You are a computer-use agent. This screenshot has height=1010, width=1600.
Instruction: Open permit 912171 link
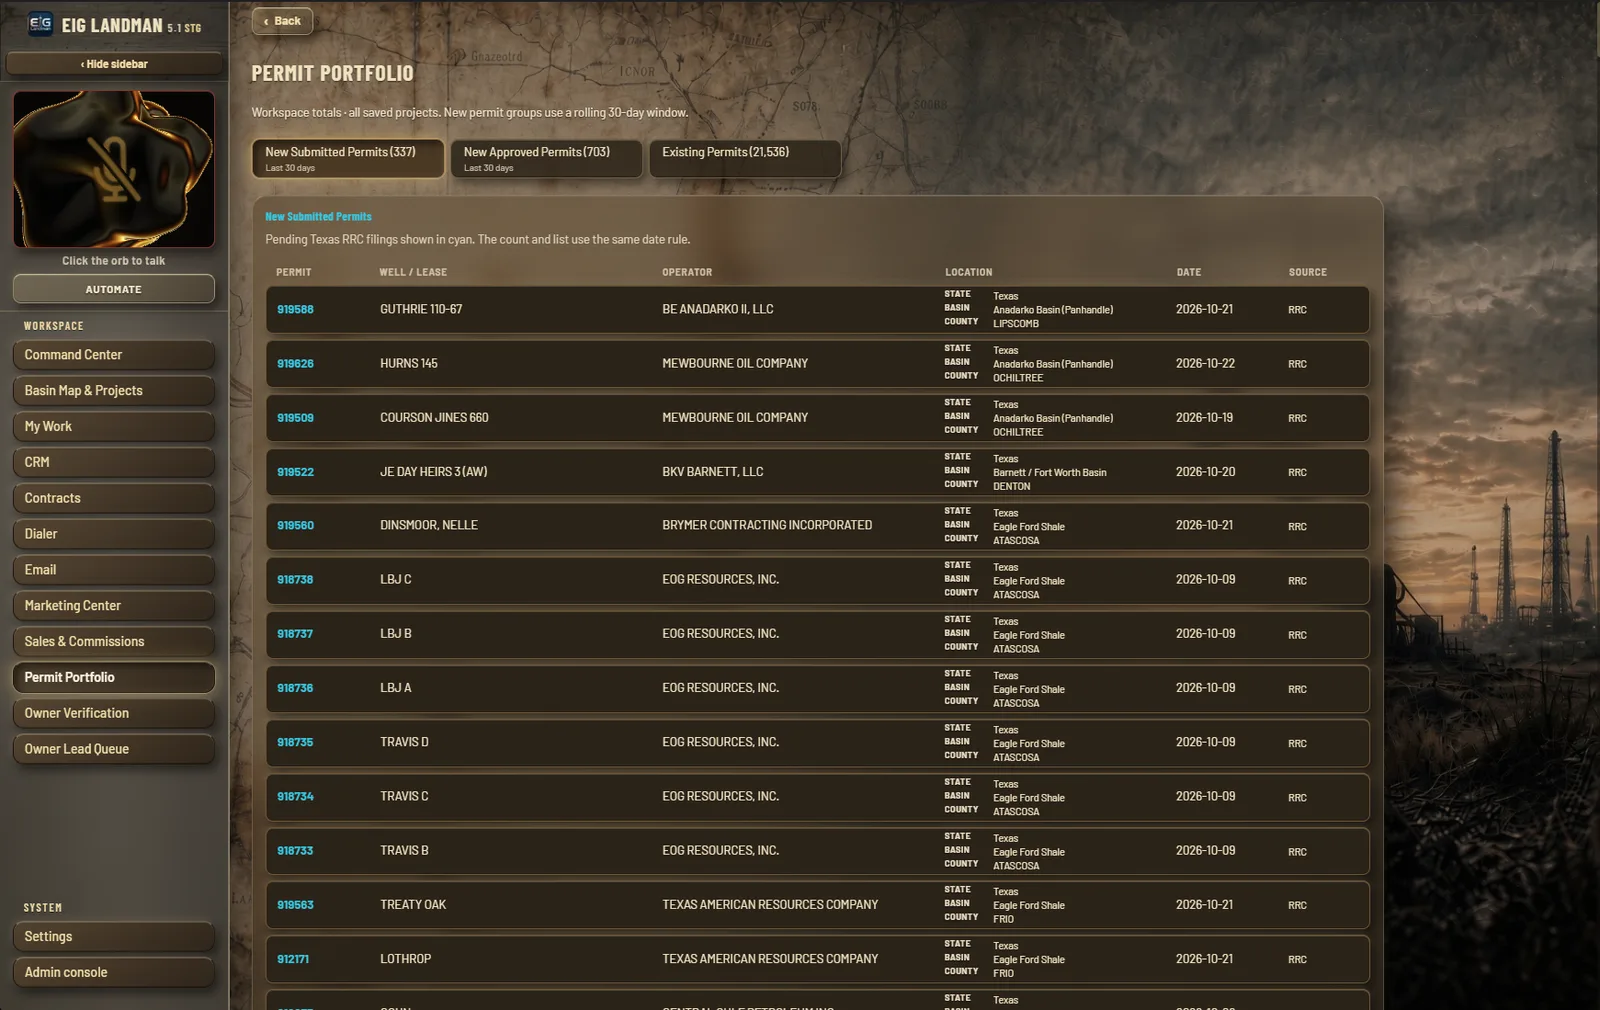click(x=293, y=959)
